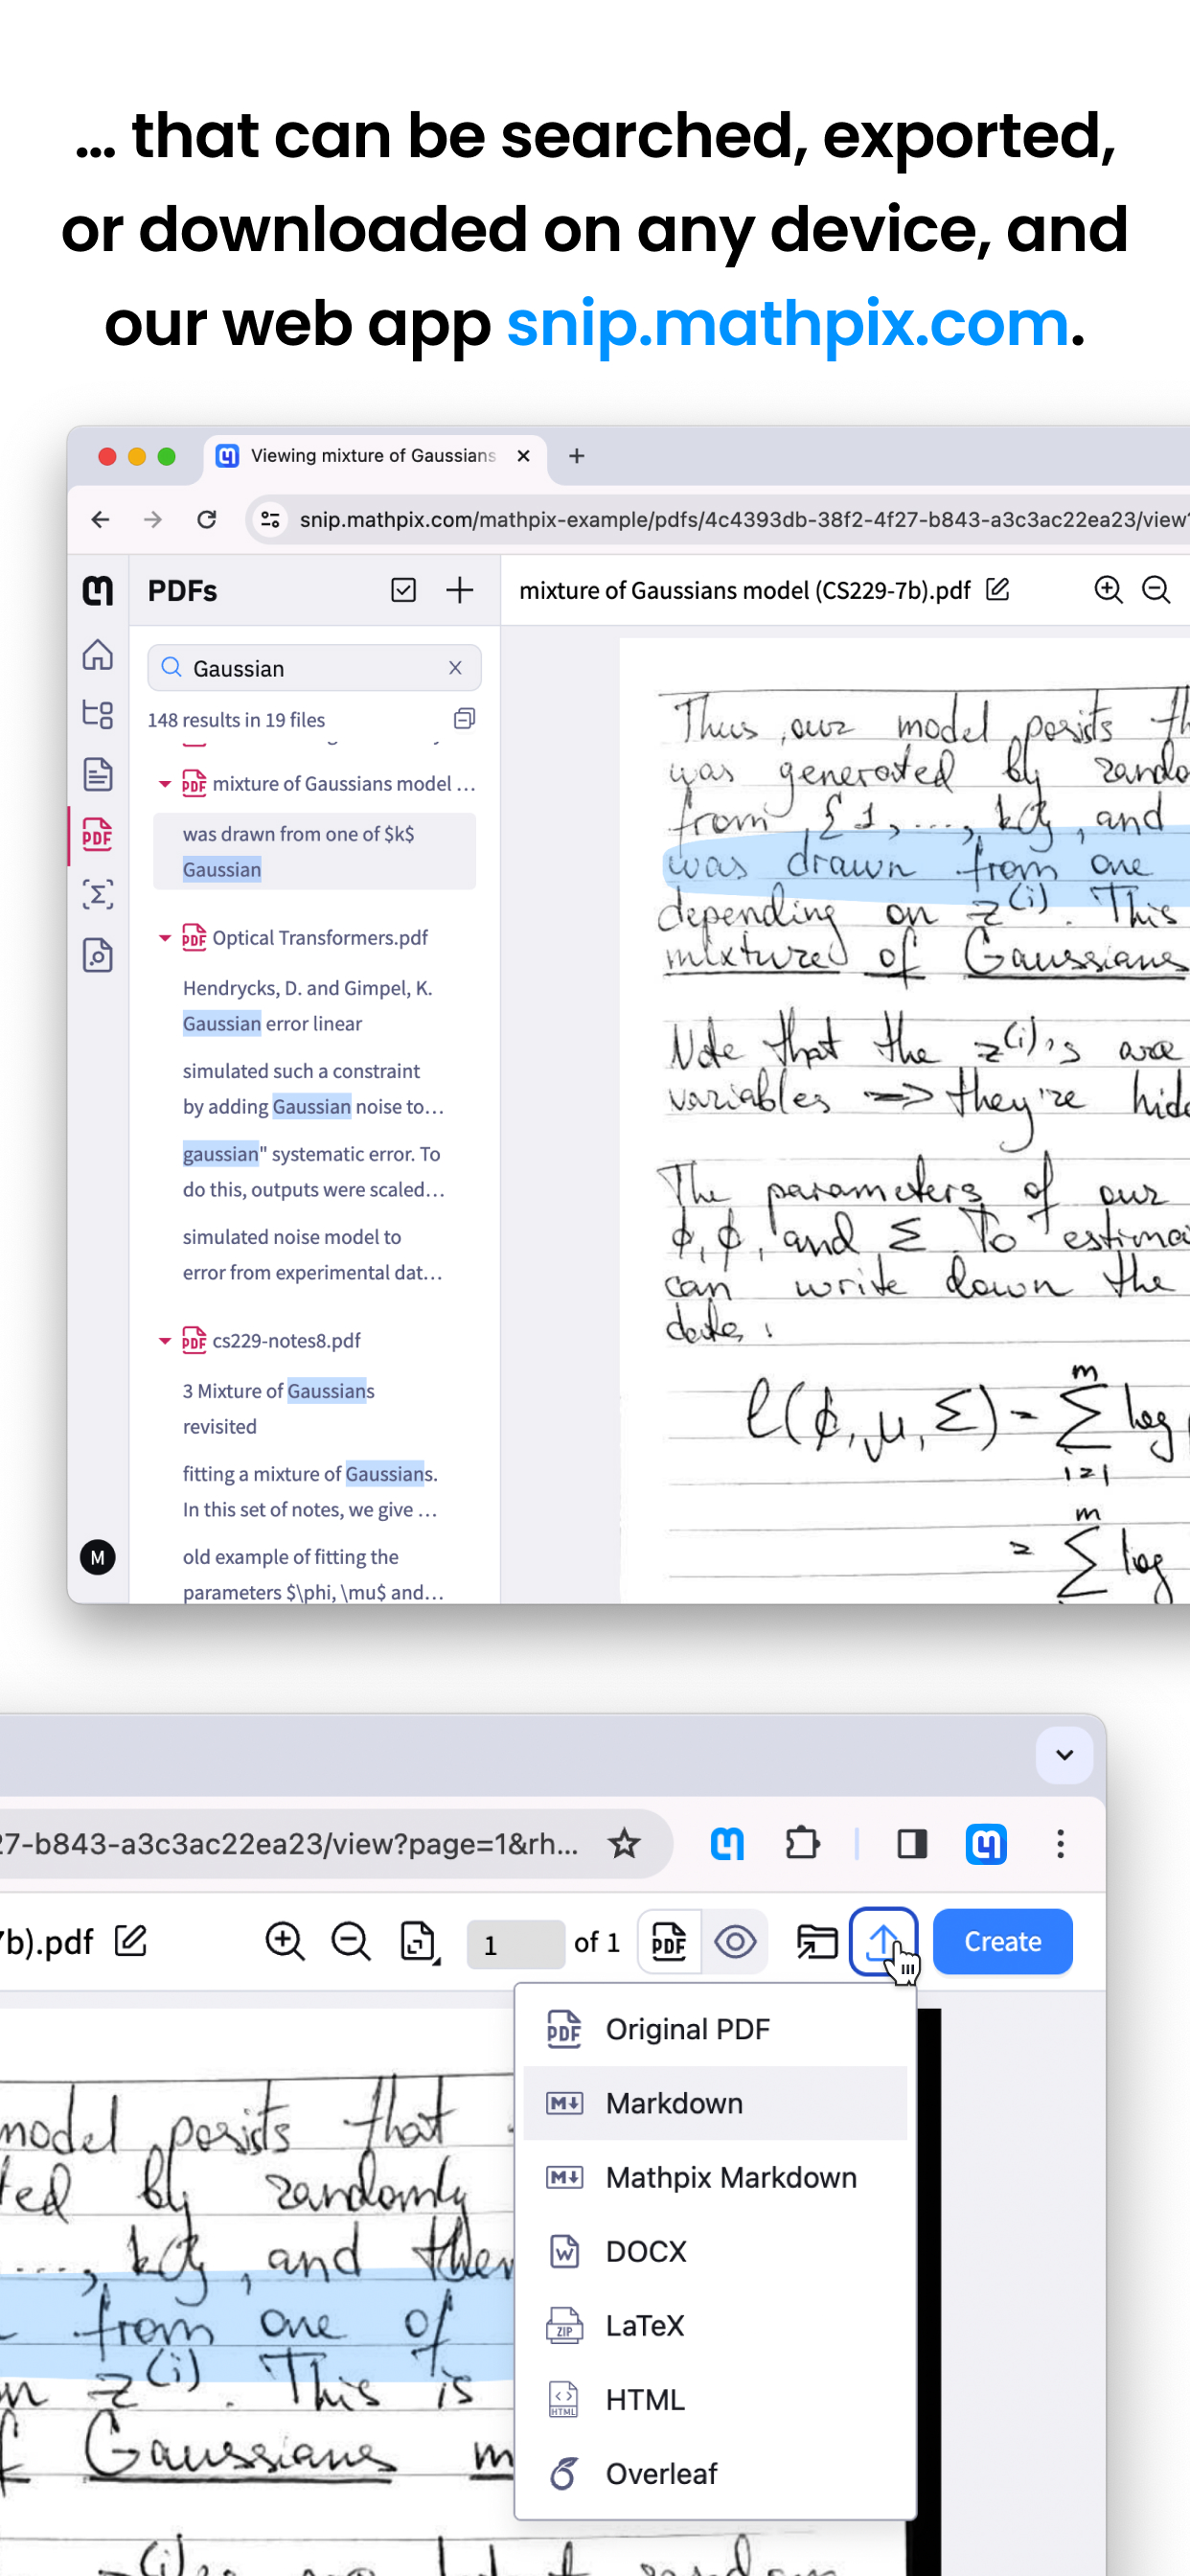Open the Snips sigma sidebar icon

(97, 894)
